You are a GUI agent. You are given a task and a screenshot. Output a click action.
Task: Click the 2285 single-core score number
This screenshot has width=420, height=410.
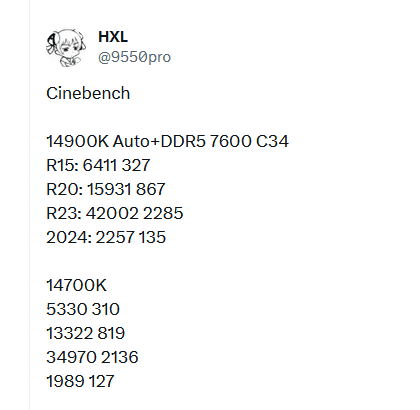163,213
